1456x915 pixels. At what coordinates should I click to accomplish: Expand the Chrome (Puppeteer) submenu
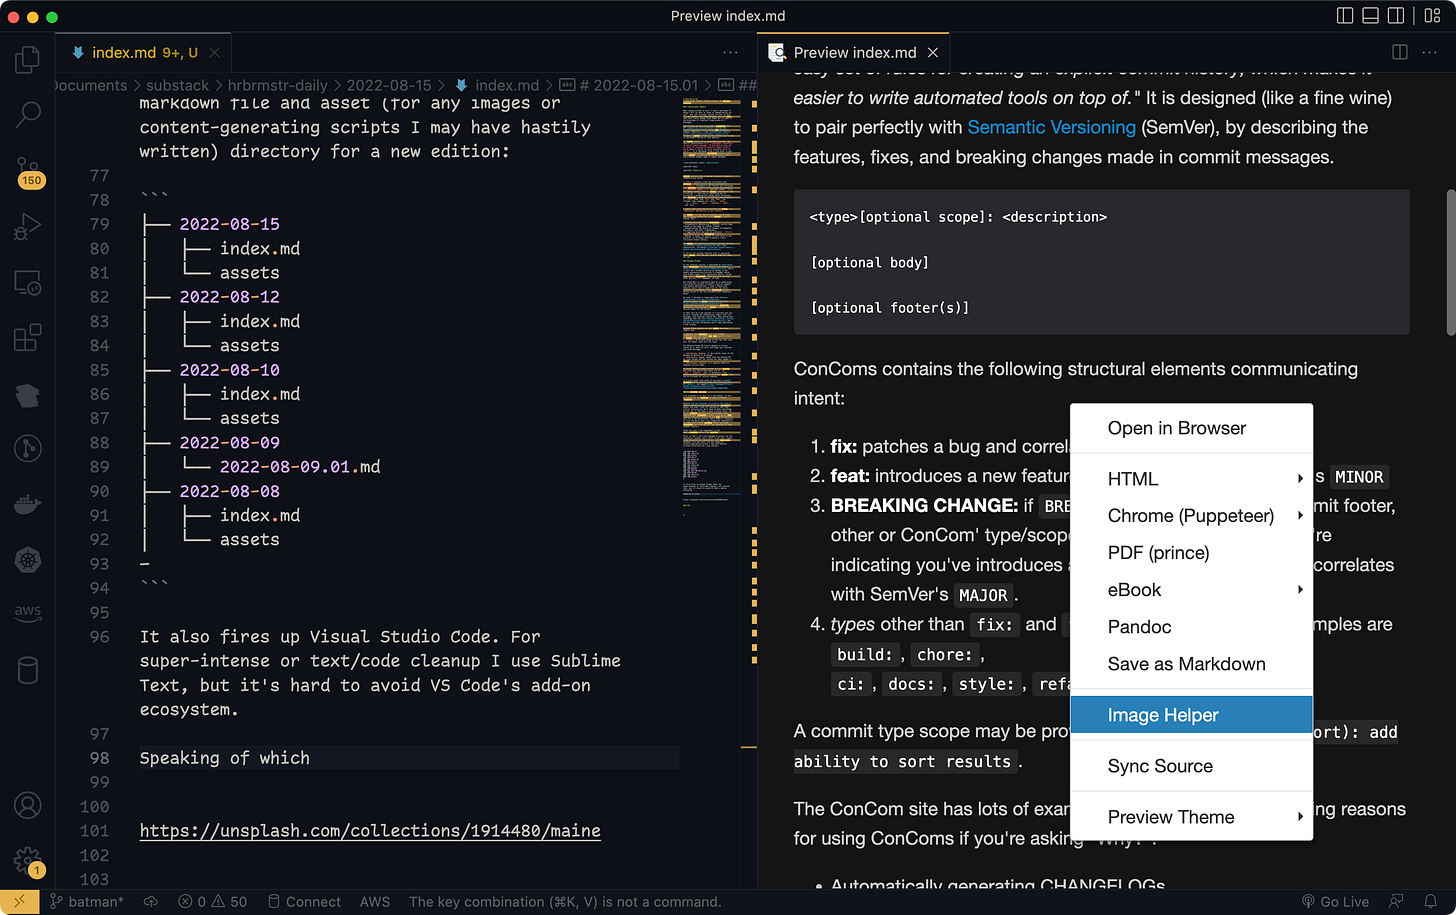pyautogui.click(x=1191, y=516)
